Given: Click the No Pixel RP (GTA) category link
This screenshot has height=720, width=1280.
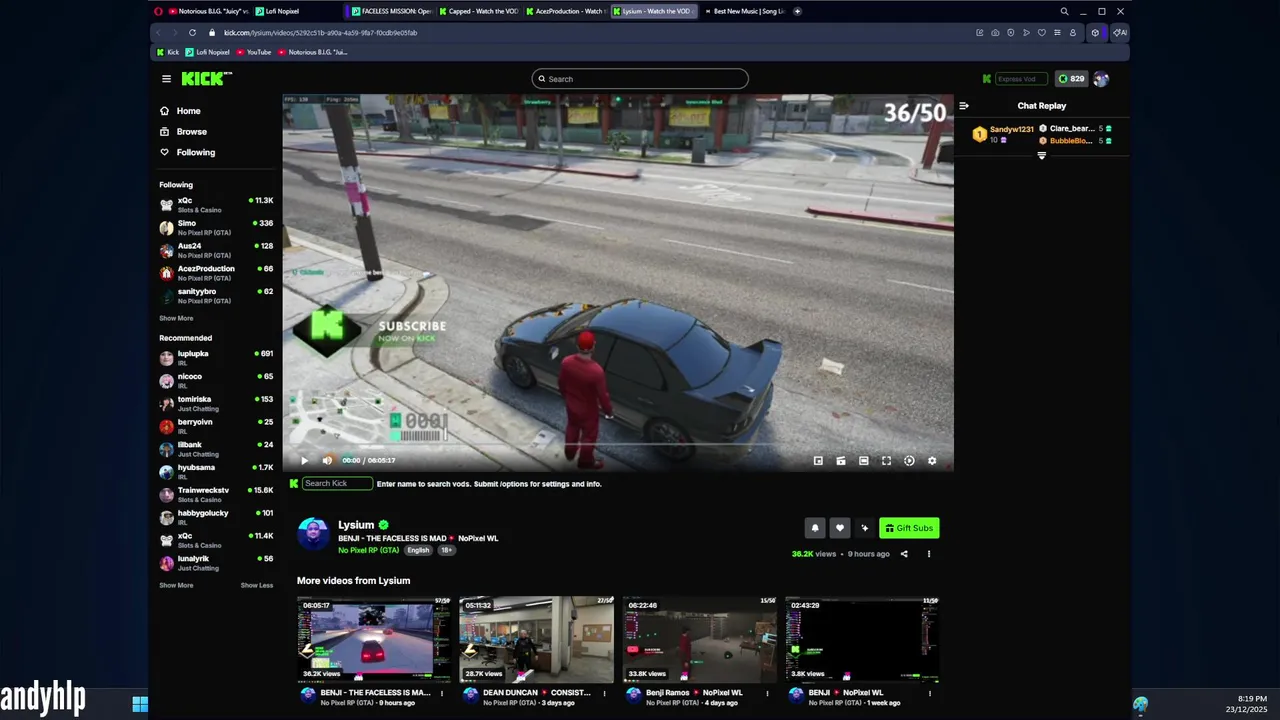Looking at the screenshot, I should pyautogui.click(x=368, y=550).
